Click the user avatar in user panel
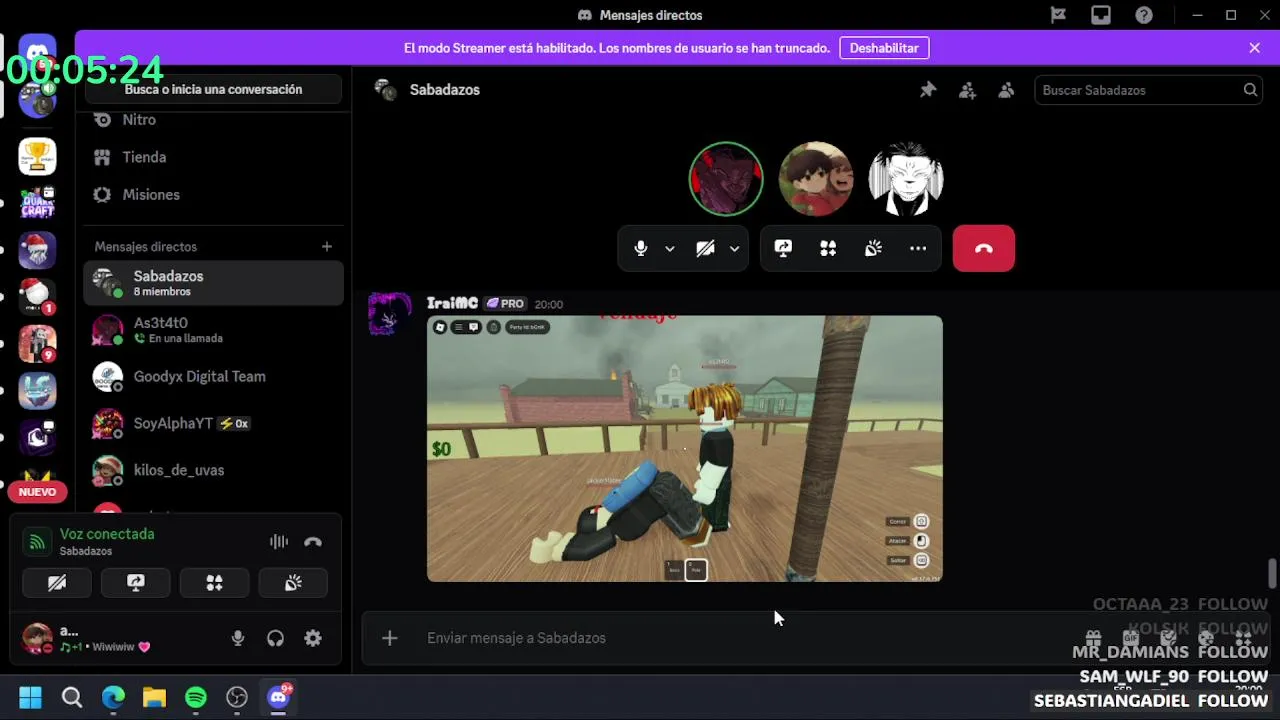 coord(37,638)
